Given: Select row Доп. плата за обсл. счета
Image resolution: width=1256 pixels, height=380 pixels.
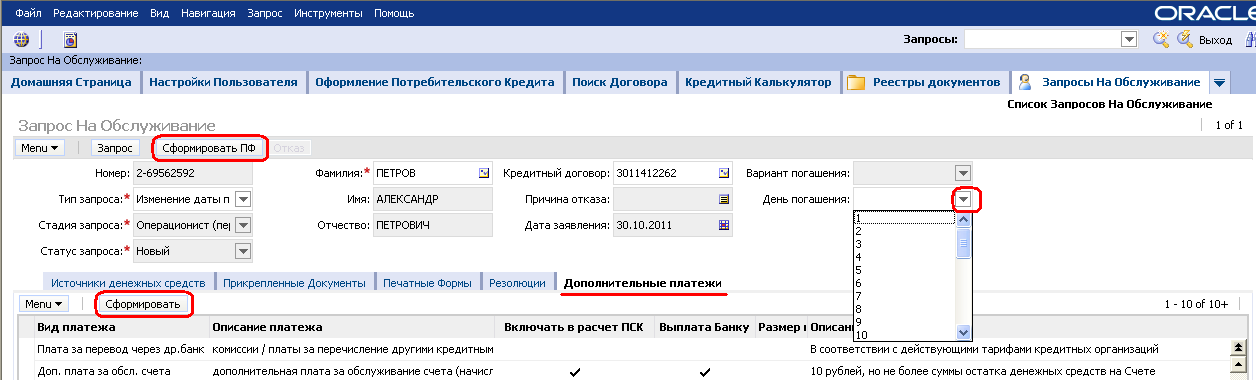Looking at the screenshot, I should pos(624,372).
